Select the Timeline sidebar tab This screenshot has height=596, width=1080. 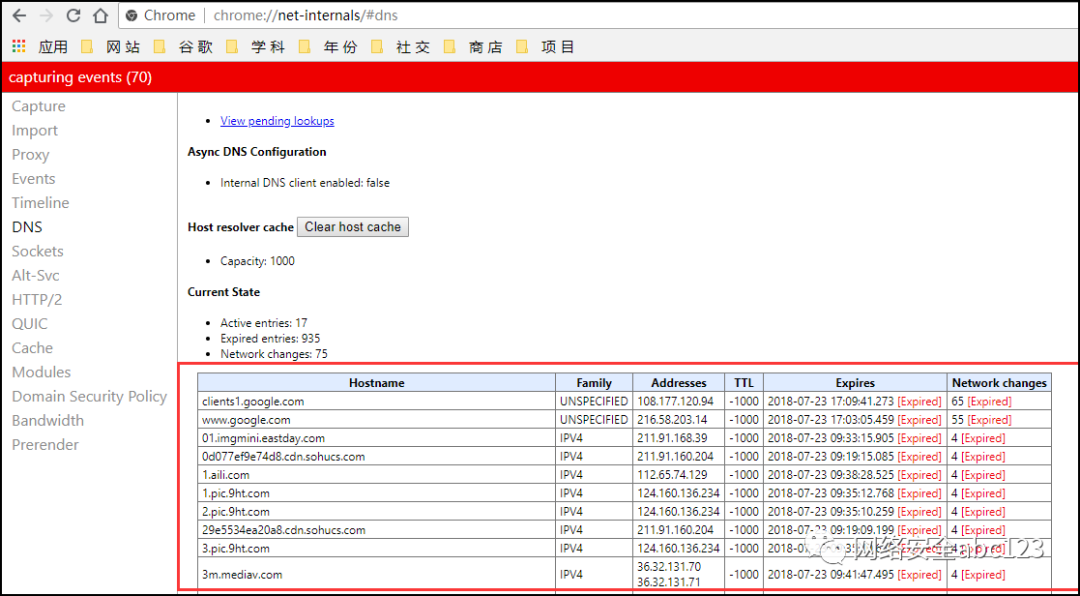click(40, 203)
